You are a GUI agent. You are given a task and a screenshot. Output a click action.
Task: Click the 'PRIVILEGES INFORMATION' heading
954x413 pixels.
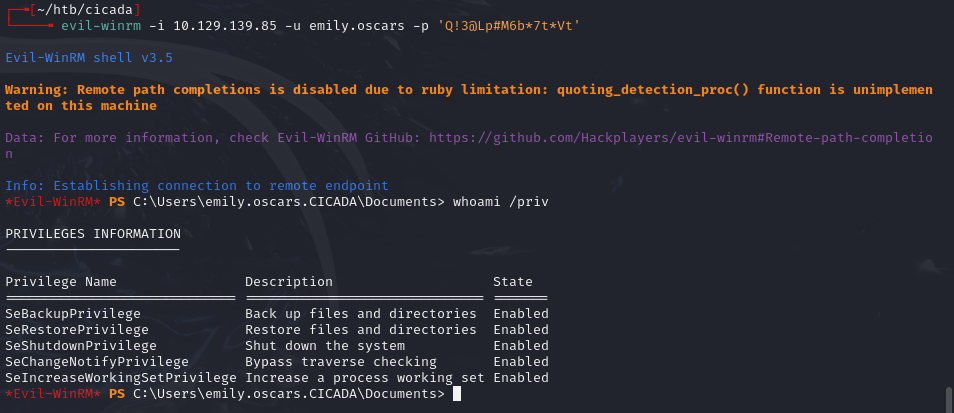[x=93, y=234]
